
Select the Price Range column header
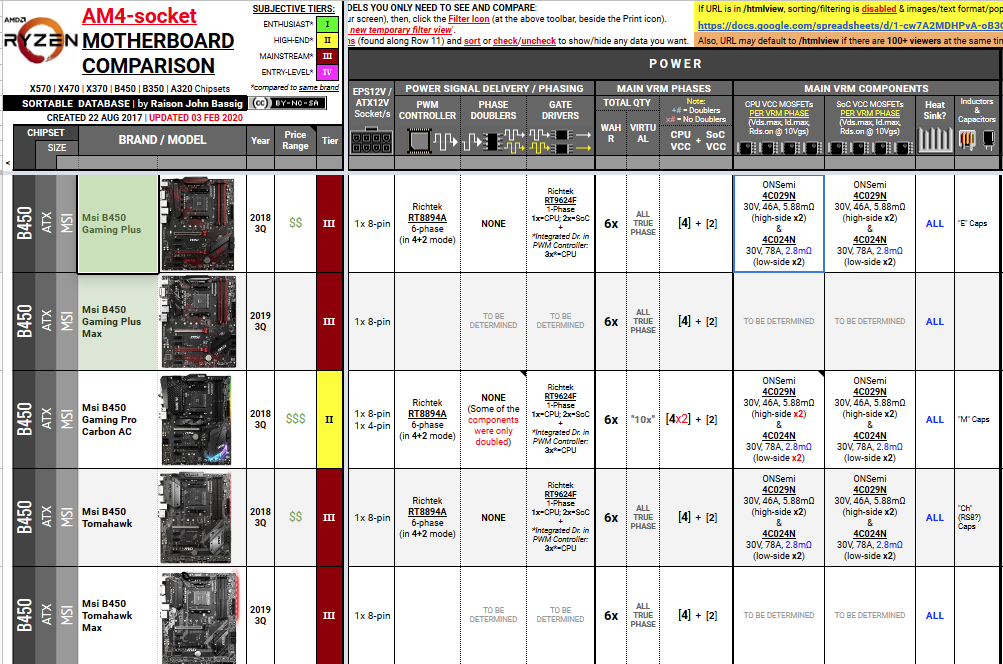tap(295, 140)
